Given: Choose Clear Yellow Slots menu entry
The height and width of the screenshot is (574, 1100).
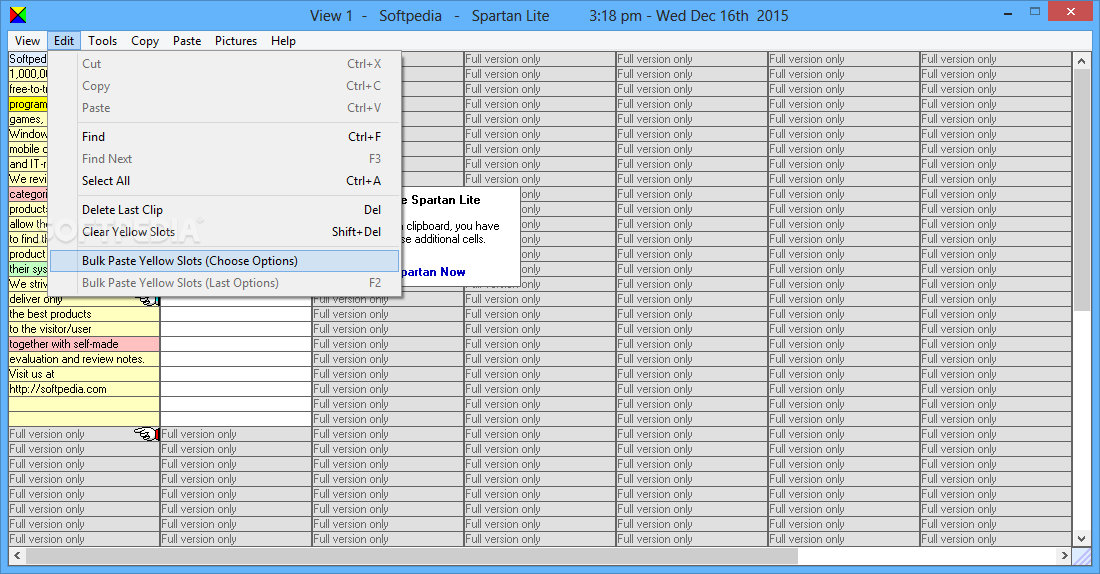Looking at the screenshot, I should [224, 232].
